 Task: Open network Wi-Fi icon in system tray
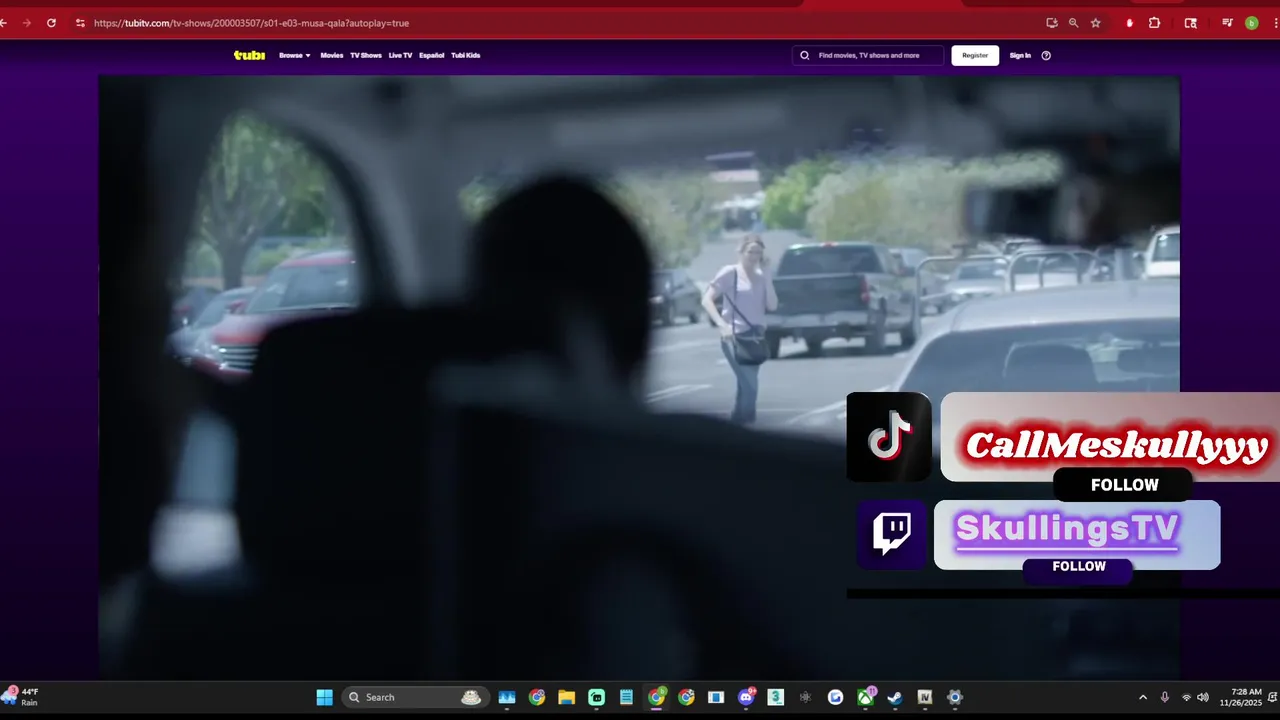point(1186,697)
